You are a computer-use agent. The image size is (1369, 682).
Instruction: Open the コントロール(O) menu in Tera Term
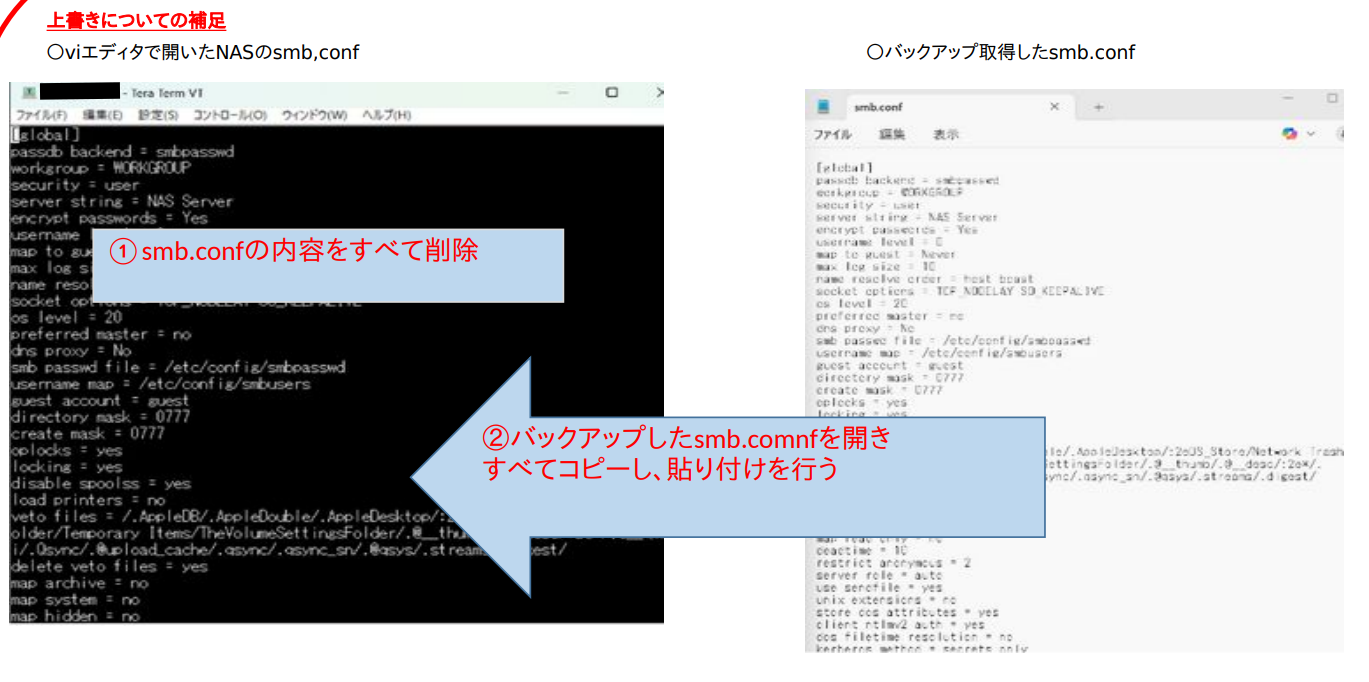[230, 115]
